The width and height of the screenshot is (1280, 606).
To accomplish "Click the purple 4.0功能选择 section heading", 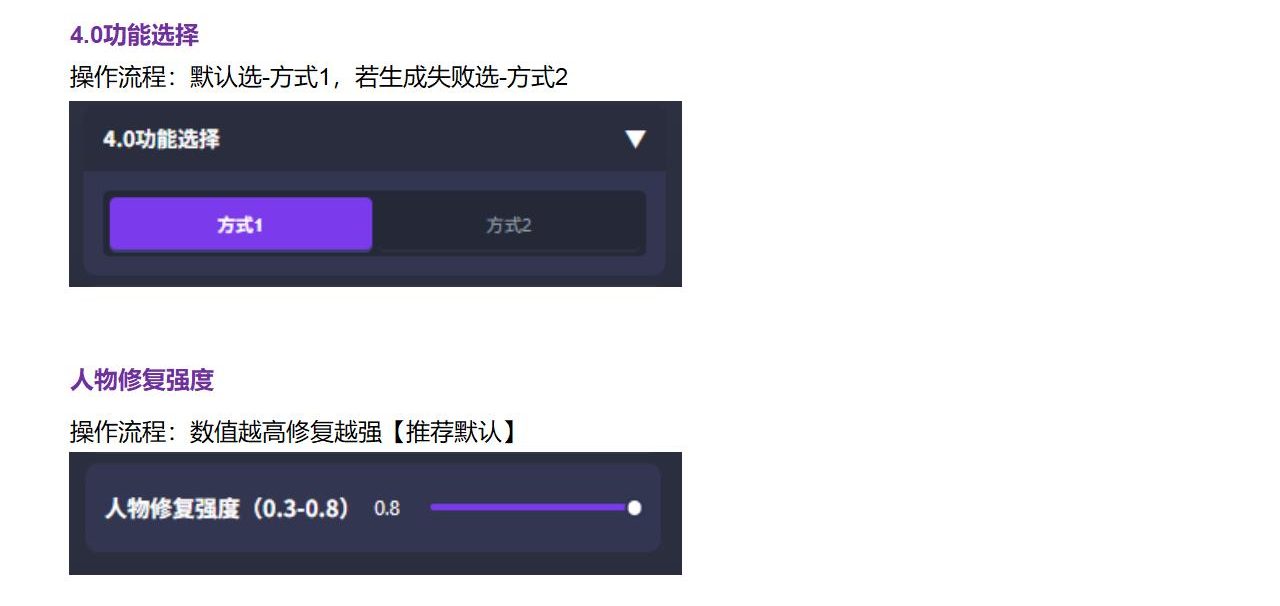I will 134,35.
